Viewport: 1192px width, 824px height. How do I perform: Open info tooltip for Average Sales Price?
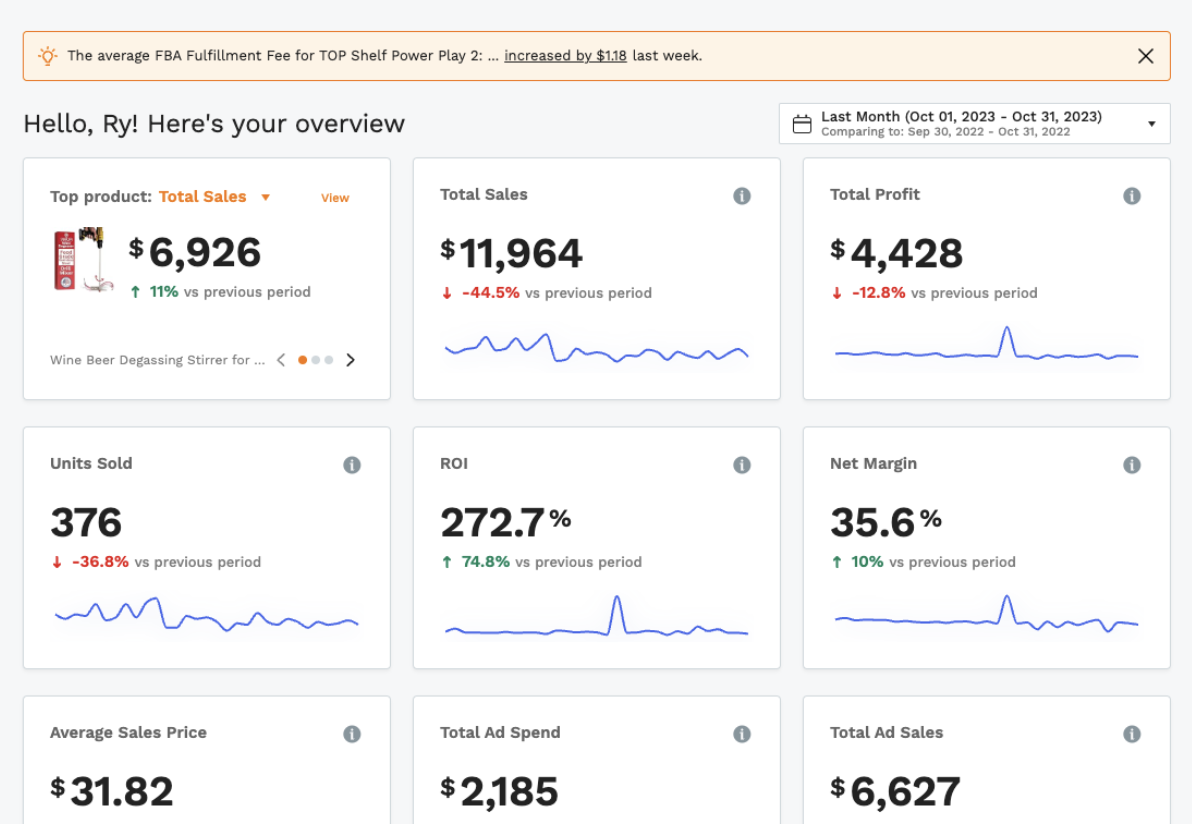(352, 734)
